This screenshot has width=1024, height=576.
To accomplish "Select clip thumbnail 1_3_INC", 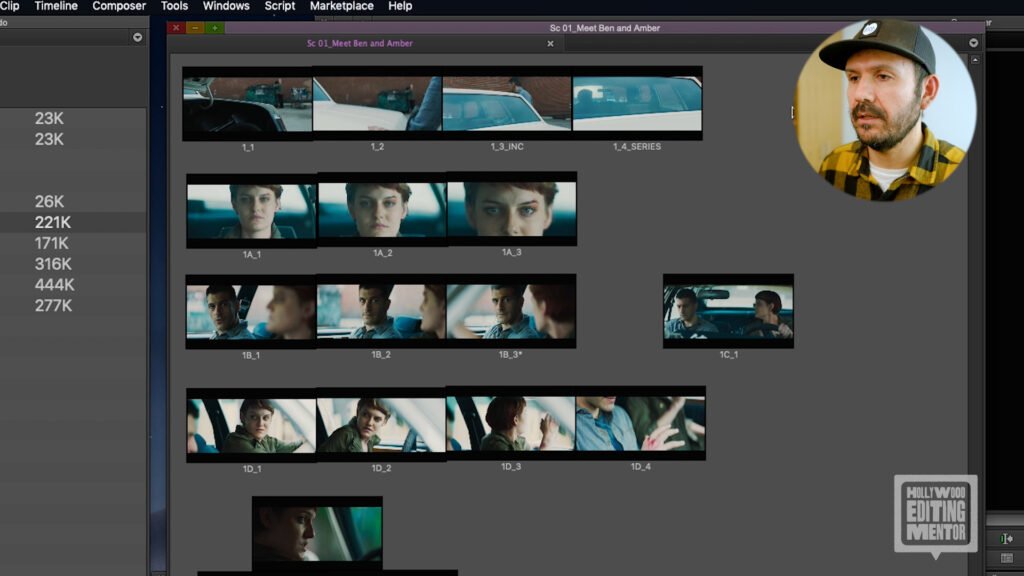I will pos(507,103).
